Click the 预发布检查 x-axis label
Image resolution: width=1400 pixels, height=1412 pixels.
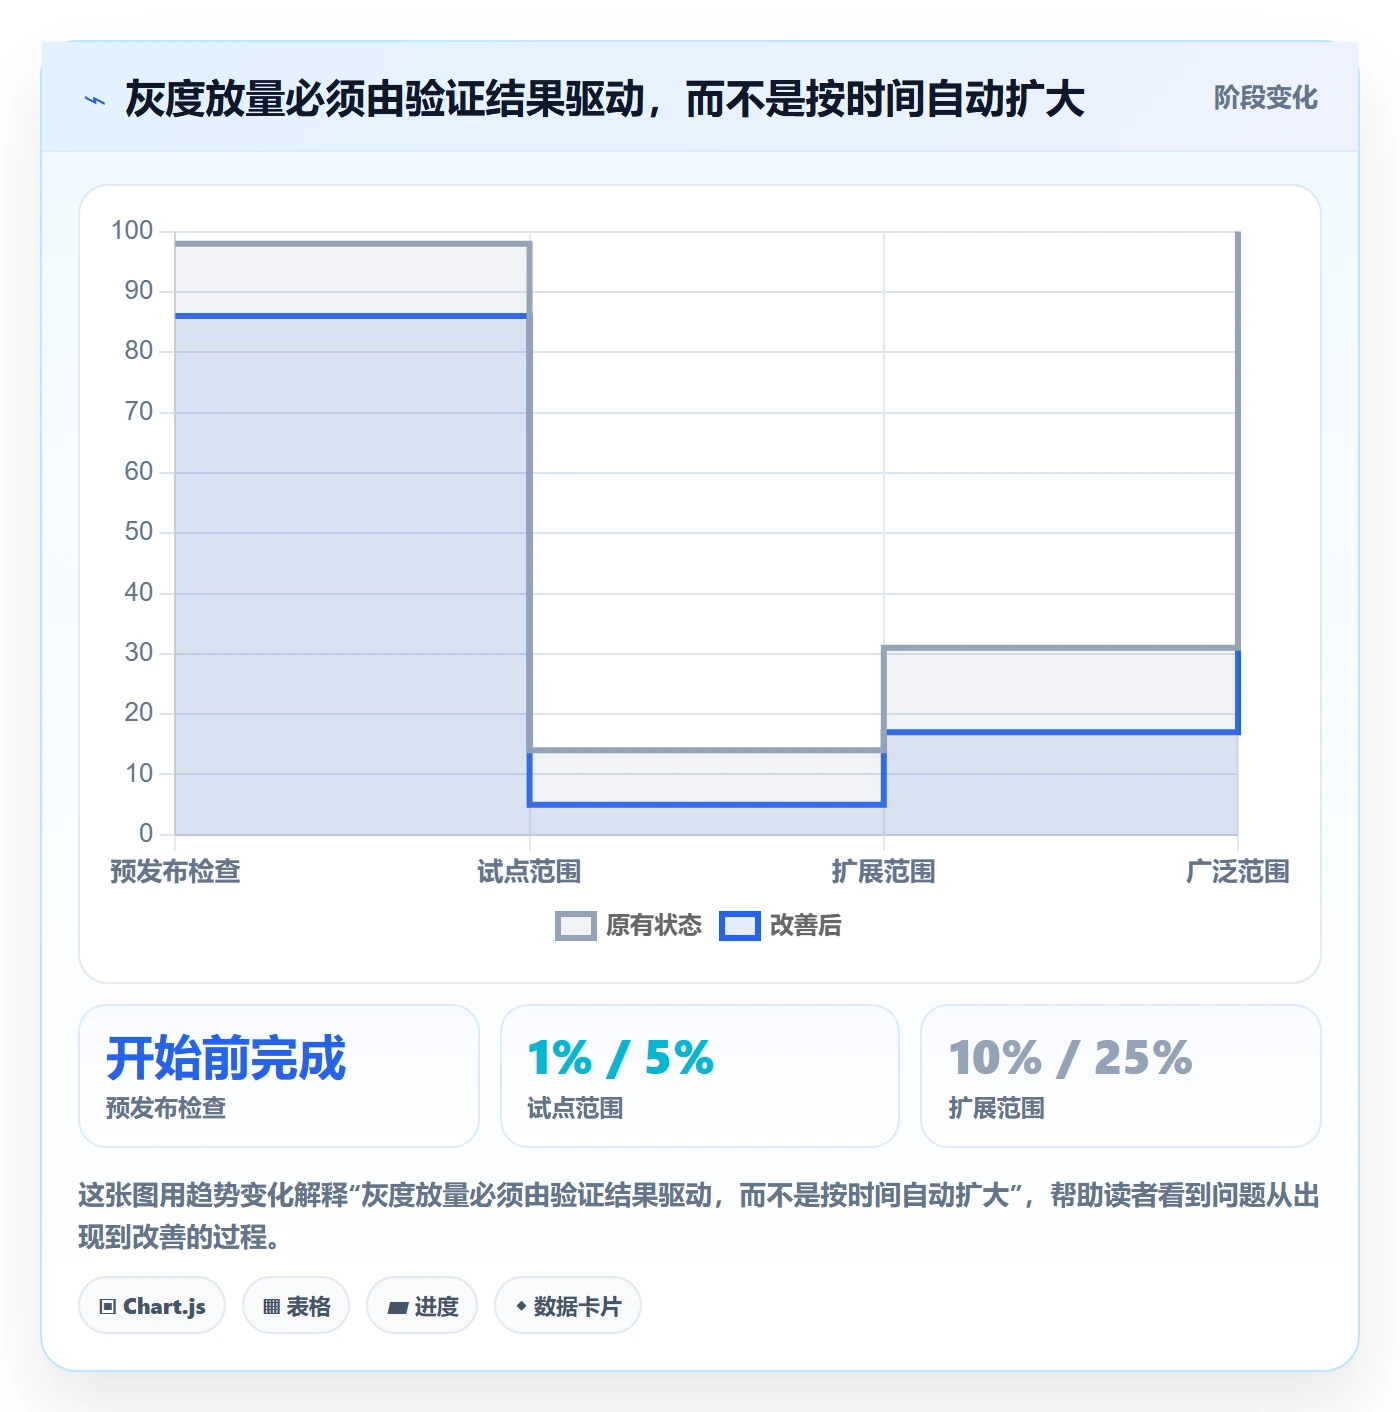[x=175, y=871]
